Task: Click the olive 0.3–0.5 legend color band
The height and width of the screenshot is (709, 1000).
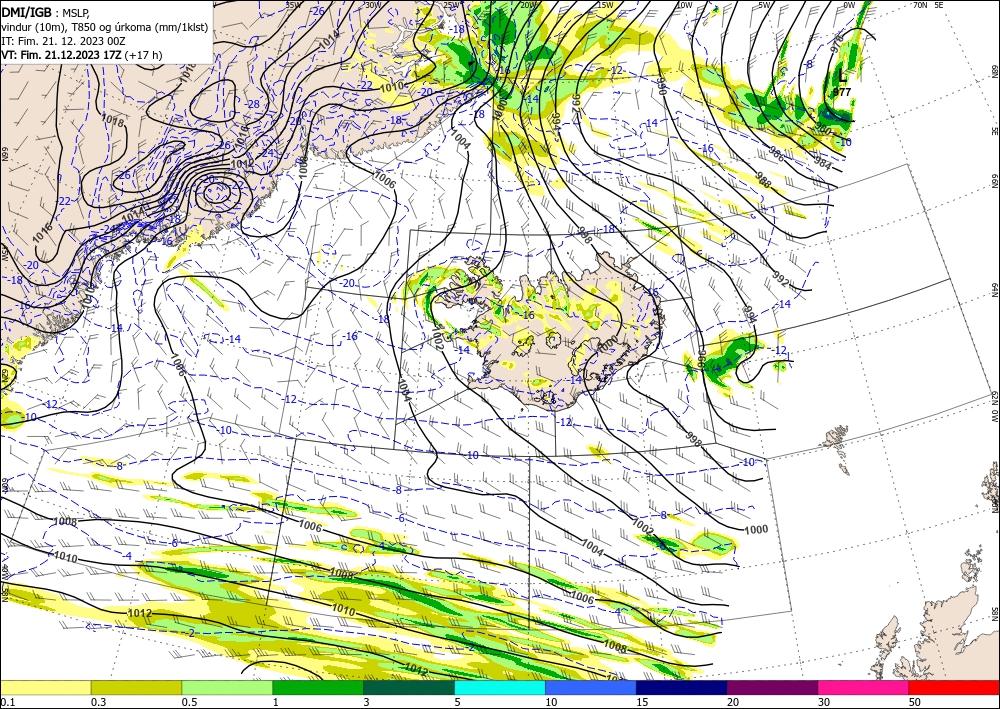Action: click(x=136, y=688)
